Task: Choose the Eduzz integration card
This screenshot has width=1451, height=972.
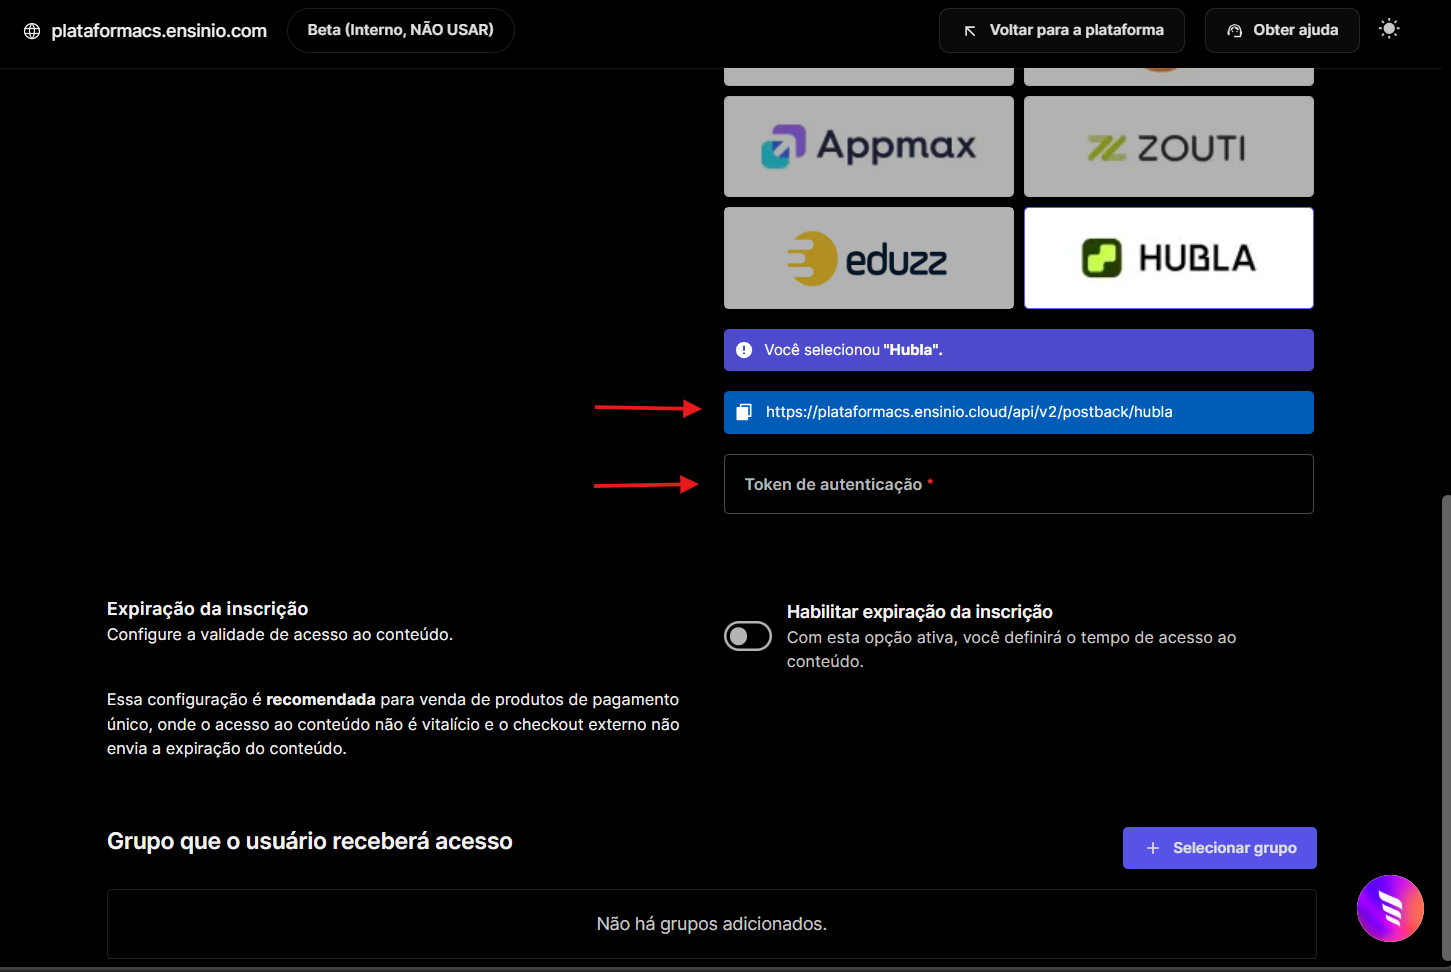Action: pos(868,258)
